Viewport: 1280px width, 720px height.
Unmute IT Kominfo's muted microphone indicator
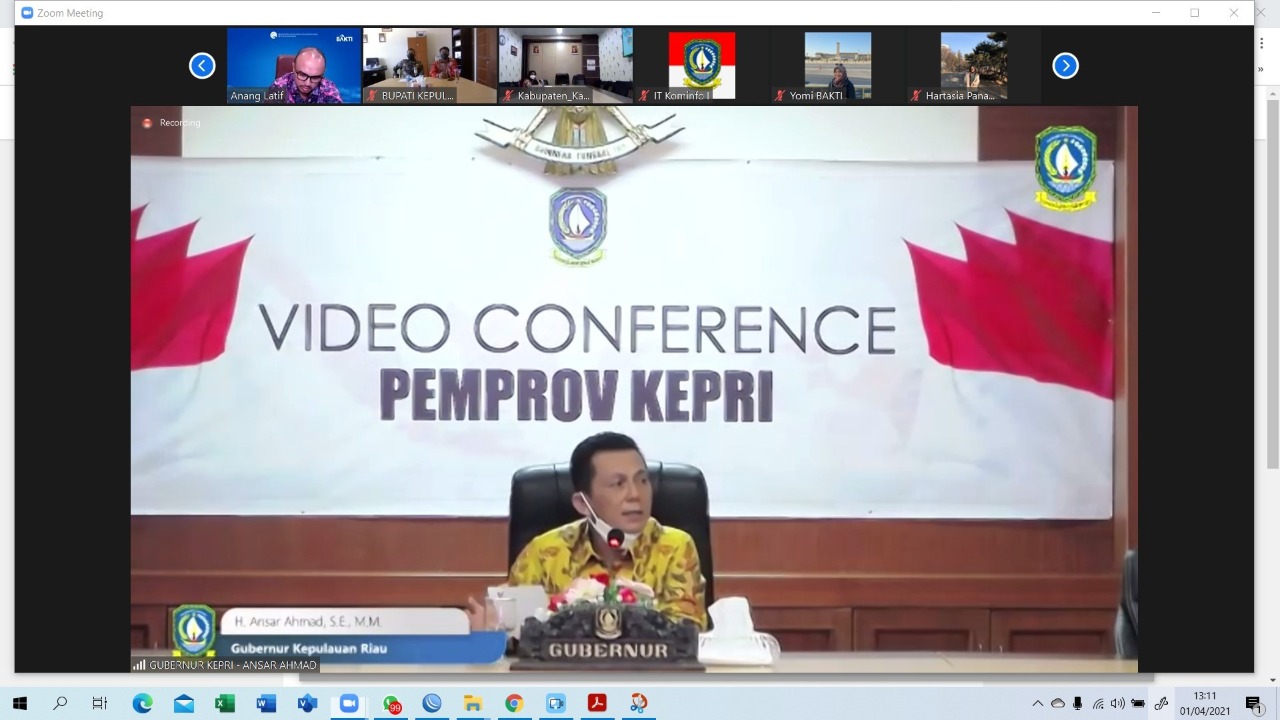646,93
